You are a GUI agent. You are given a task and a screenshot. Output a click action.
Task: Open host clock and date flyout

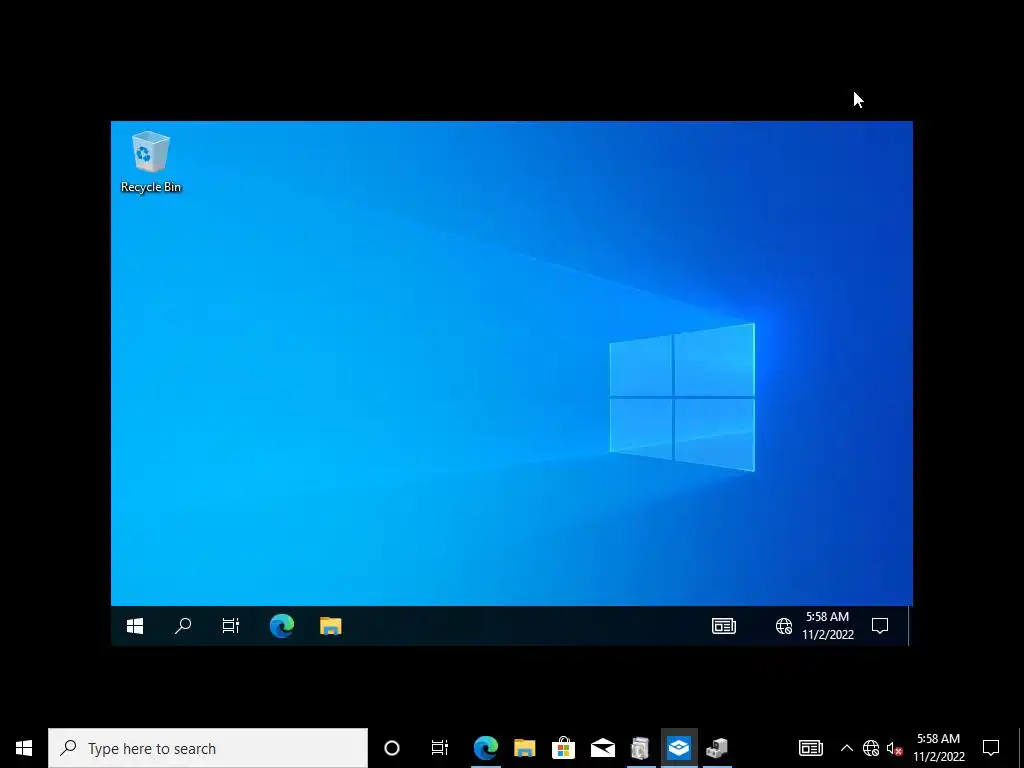938,748
